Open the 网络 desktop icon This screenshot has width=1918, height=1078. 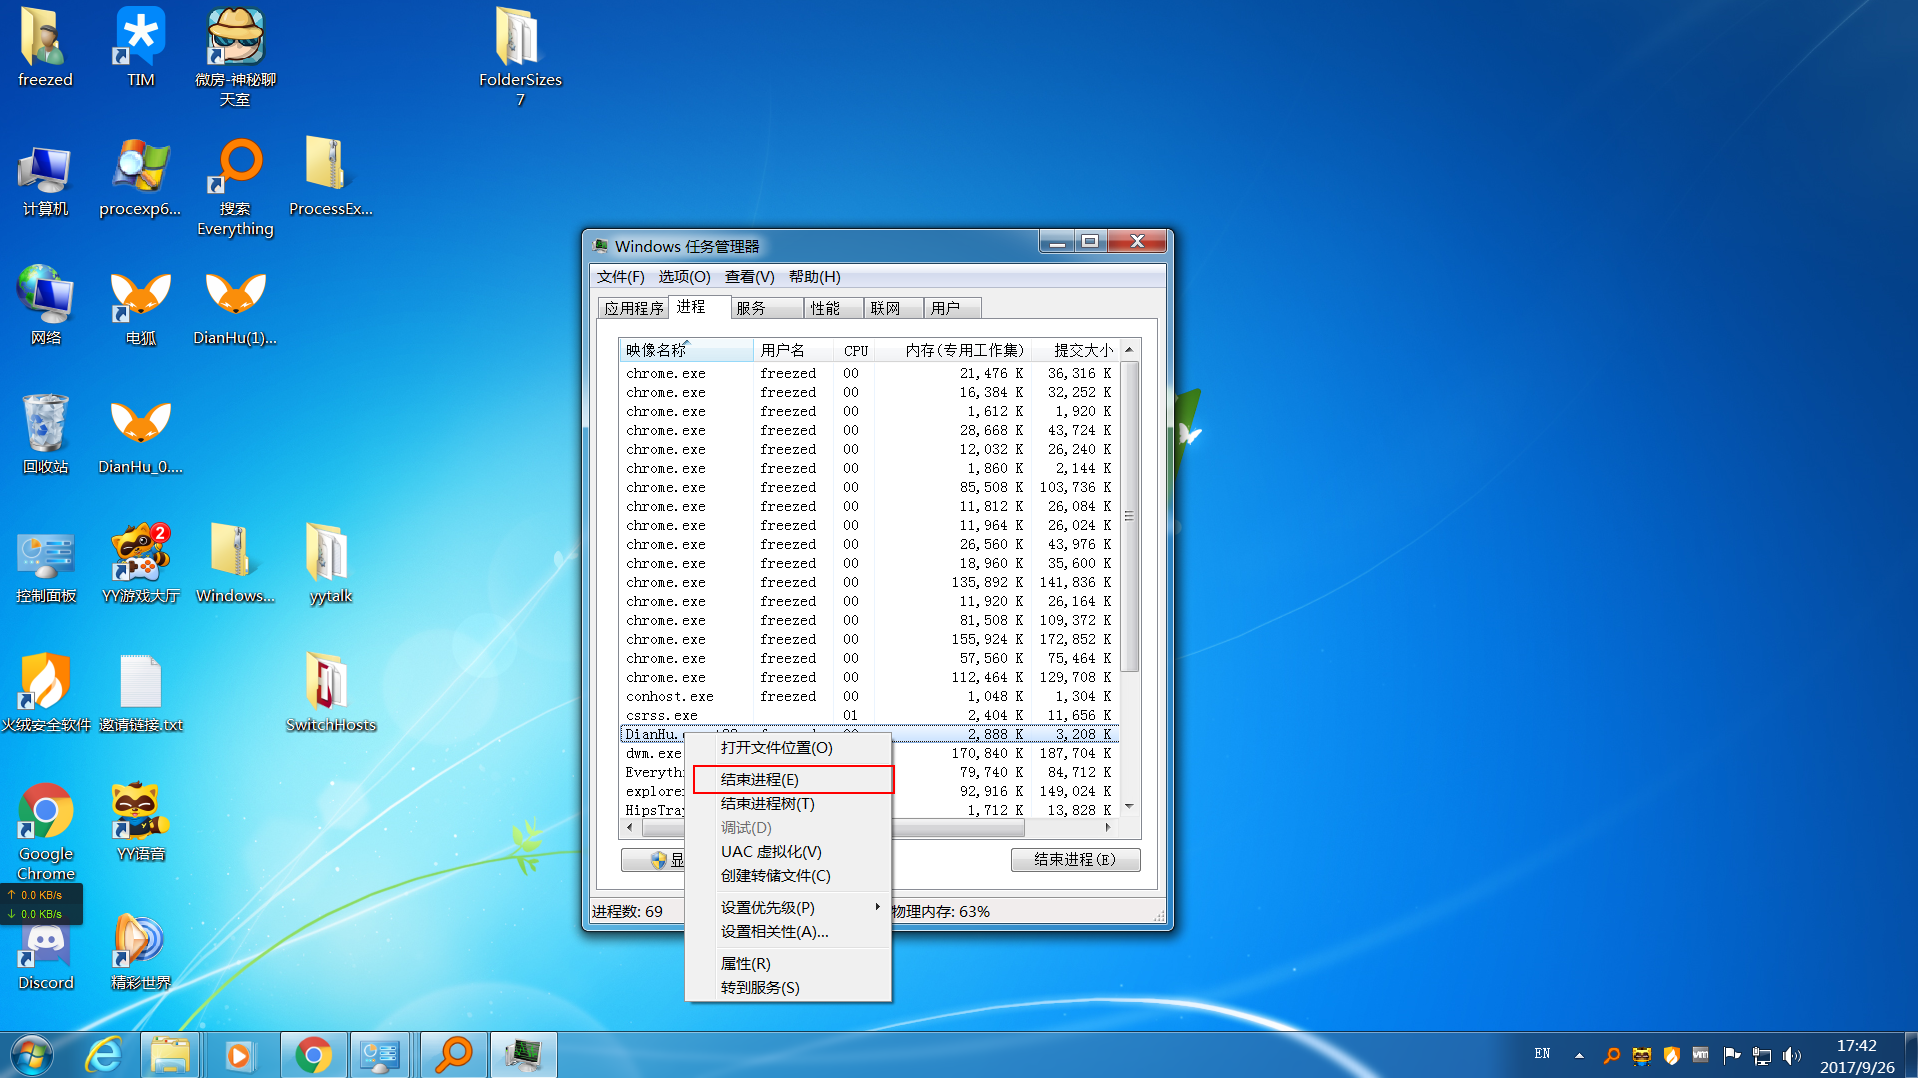45,306
